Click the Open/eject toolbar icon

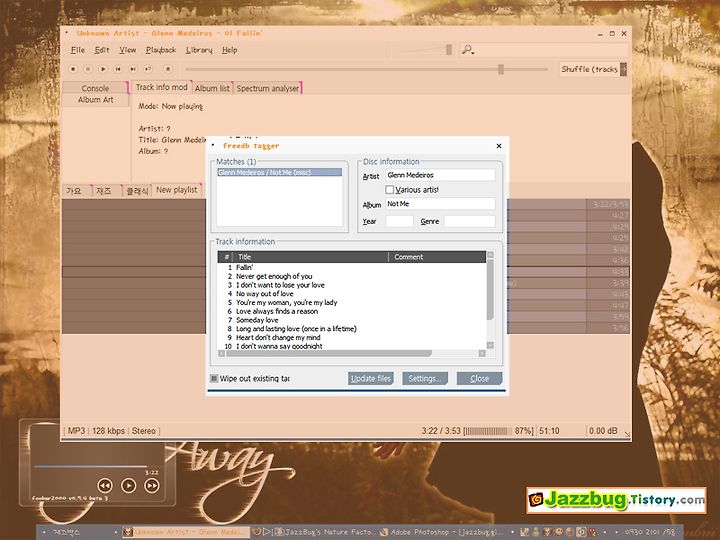click(168, 69)
